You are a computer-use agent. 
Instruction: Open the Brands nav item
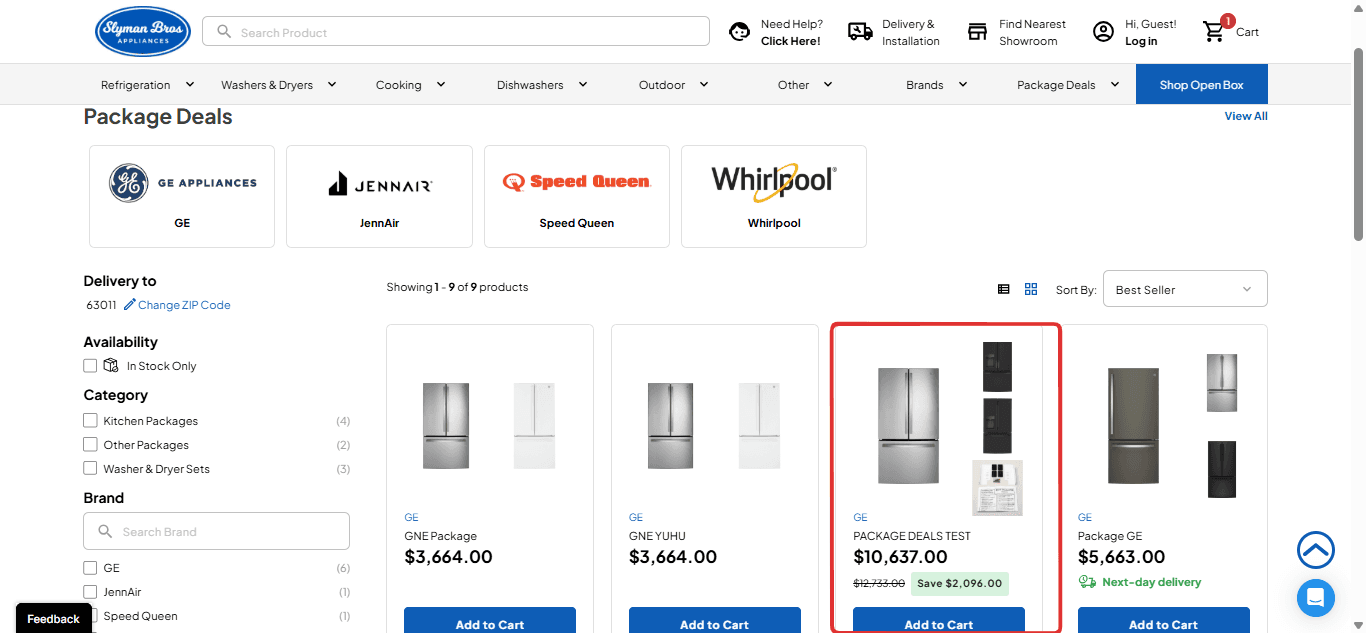pyautogui.click(x=925, y=85)
